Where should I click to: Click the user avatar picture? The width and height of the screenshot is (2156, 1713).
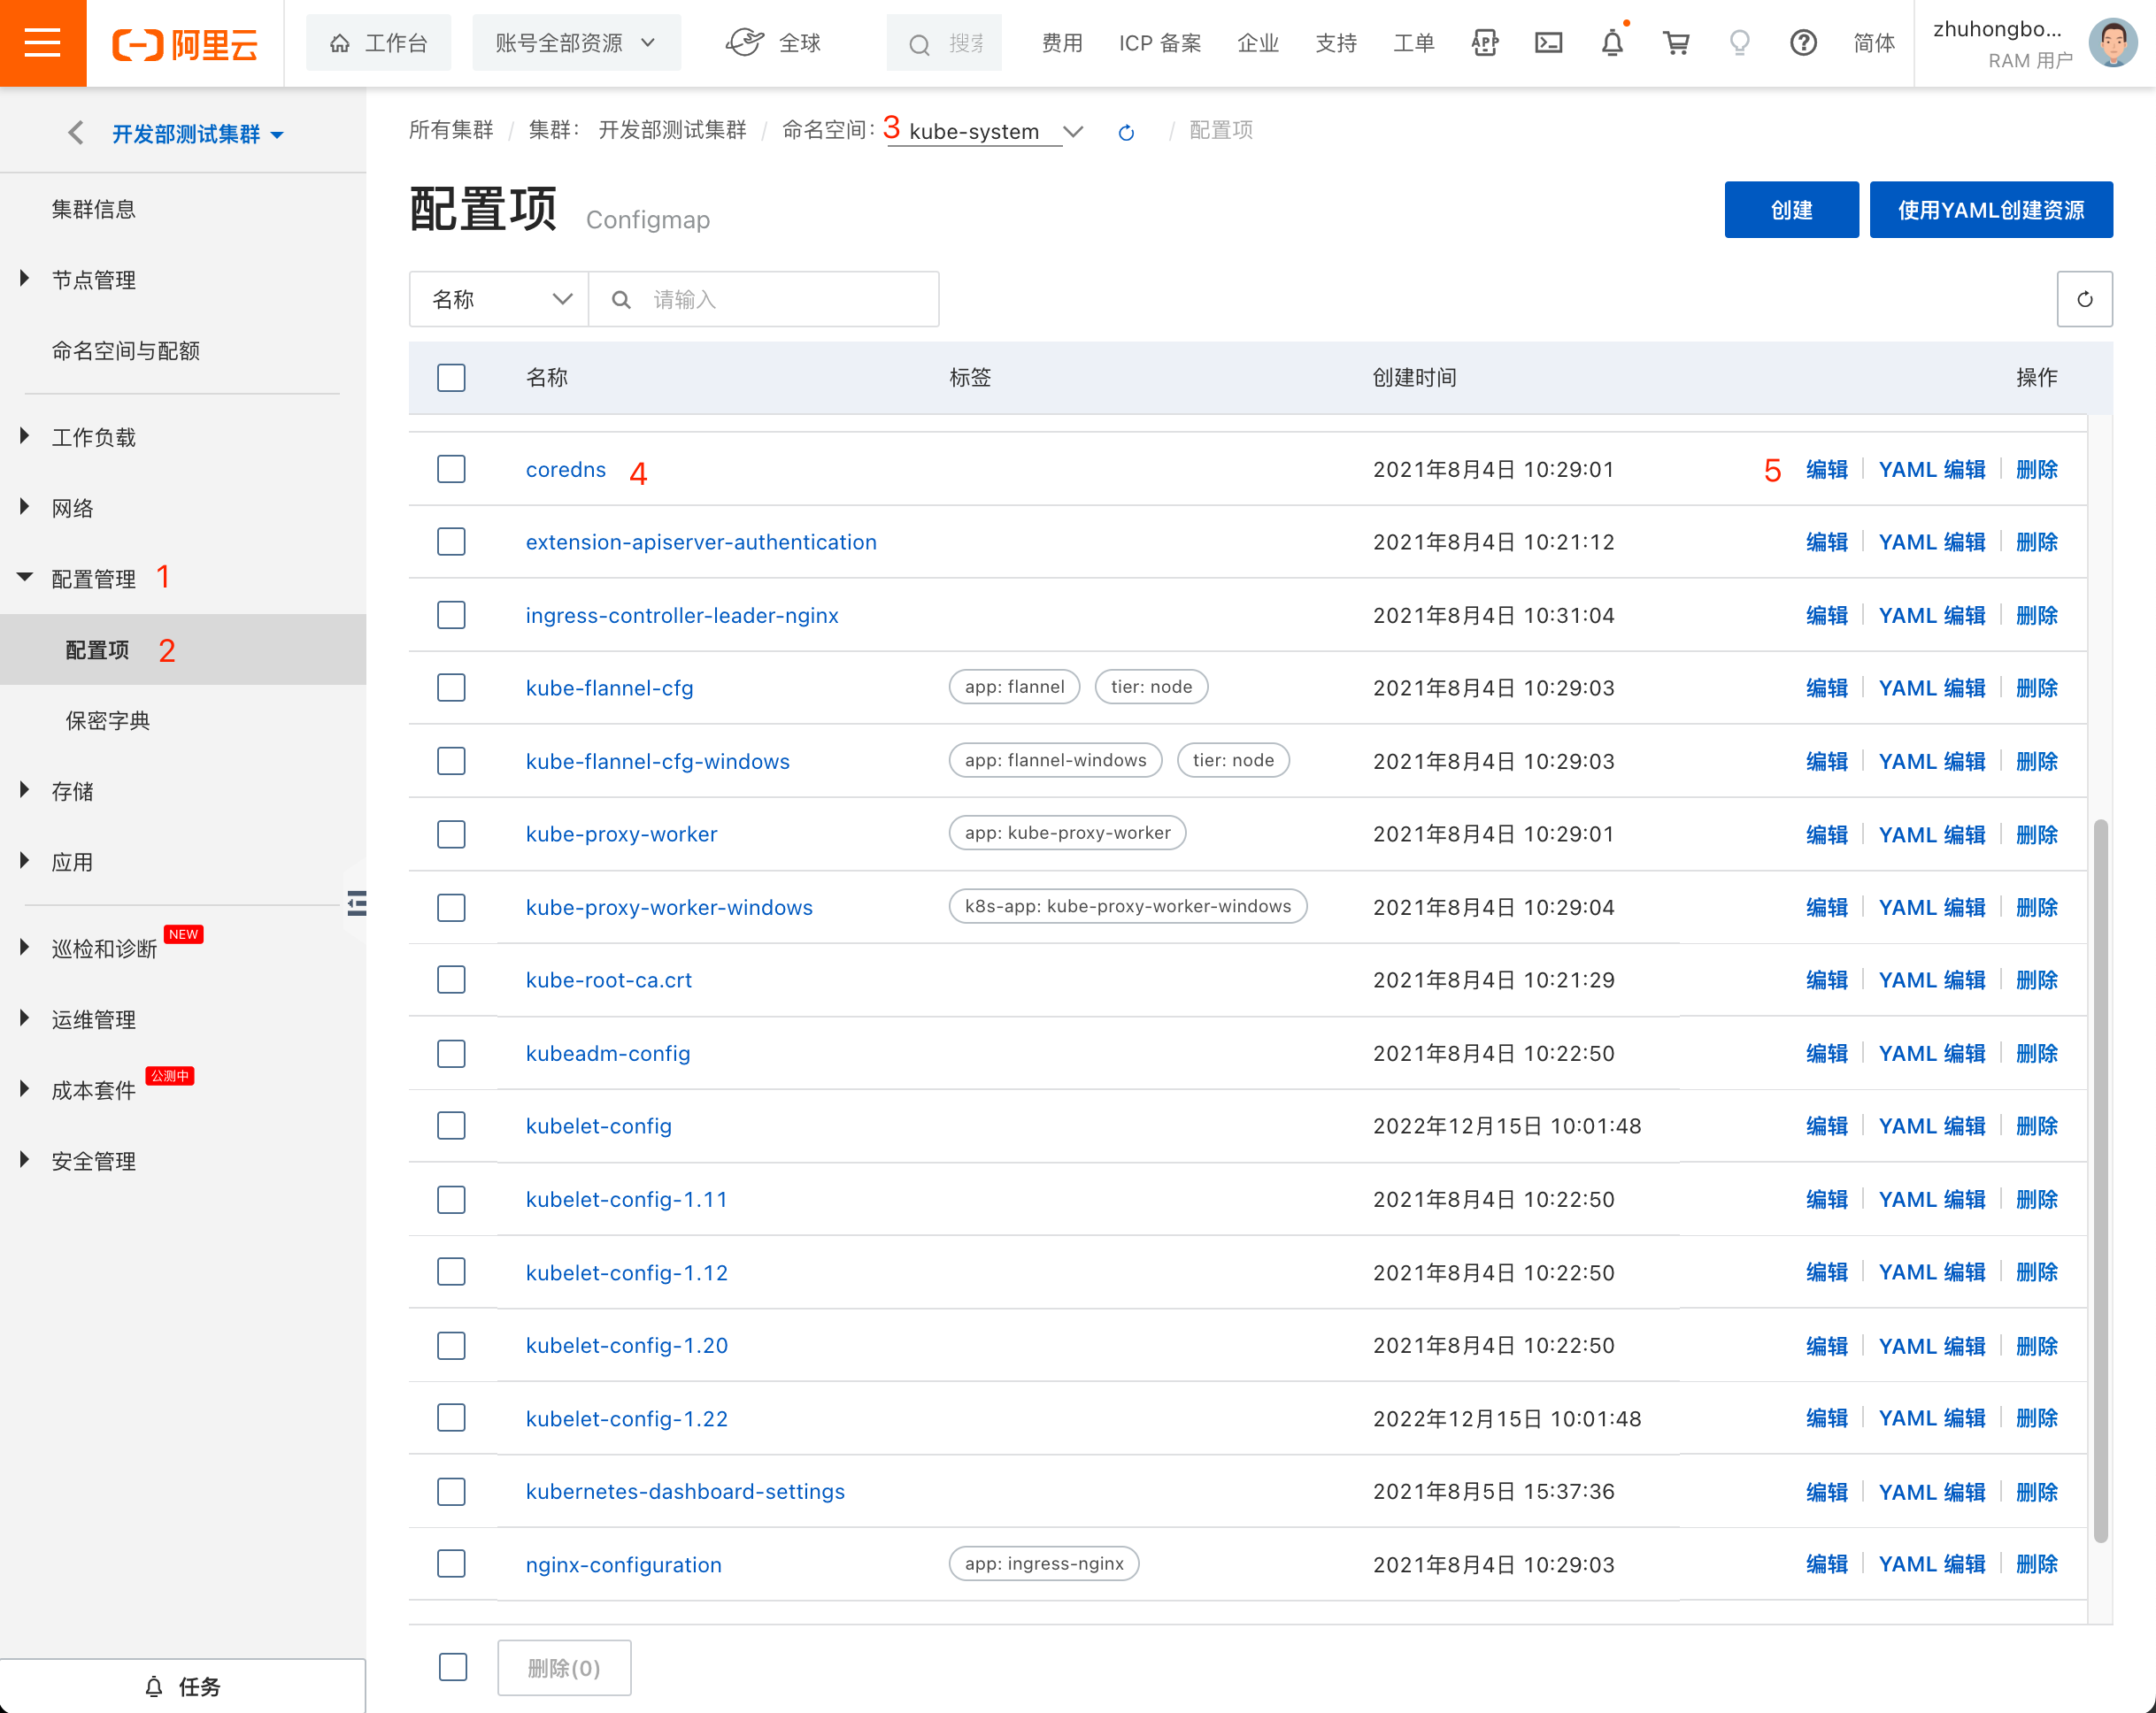click(2112, 43)
